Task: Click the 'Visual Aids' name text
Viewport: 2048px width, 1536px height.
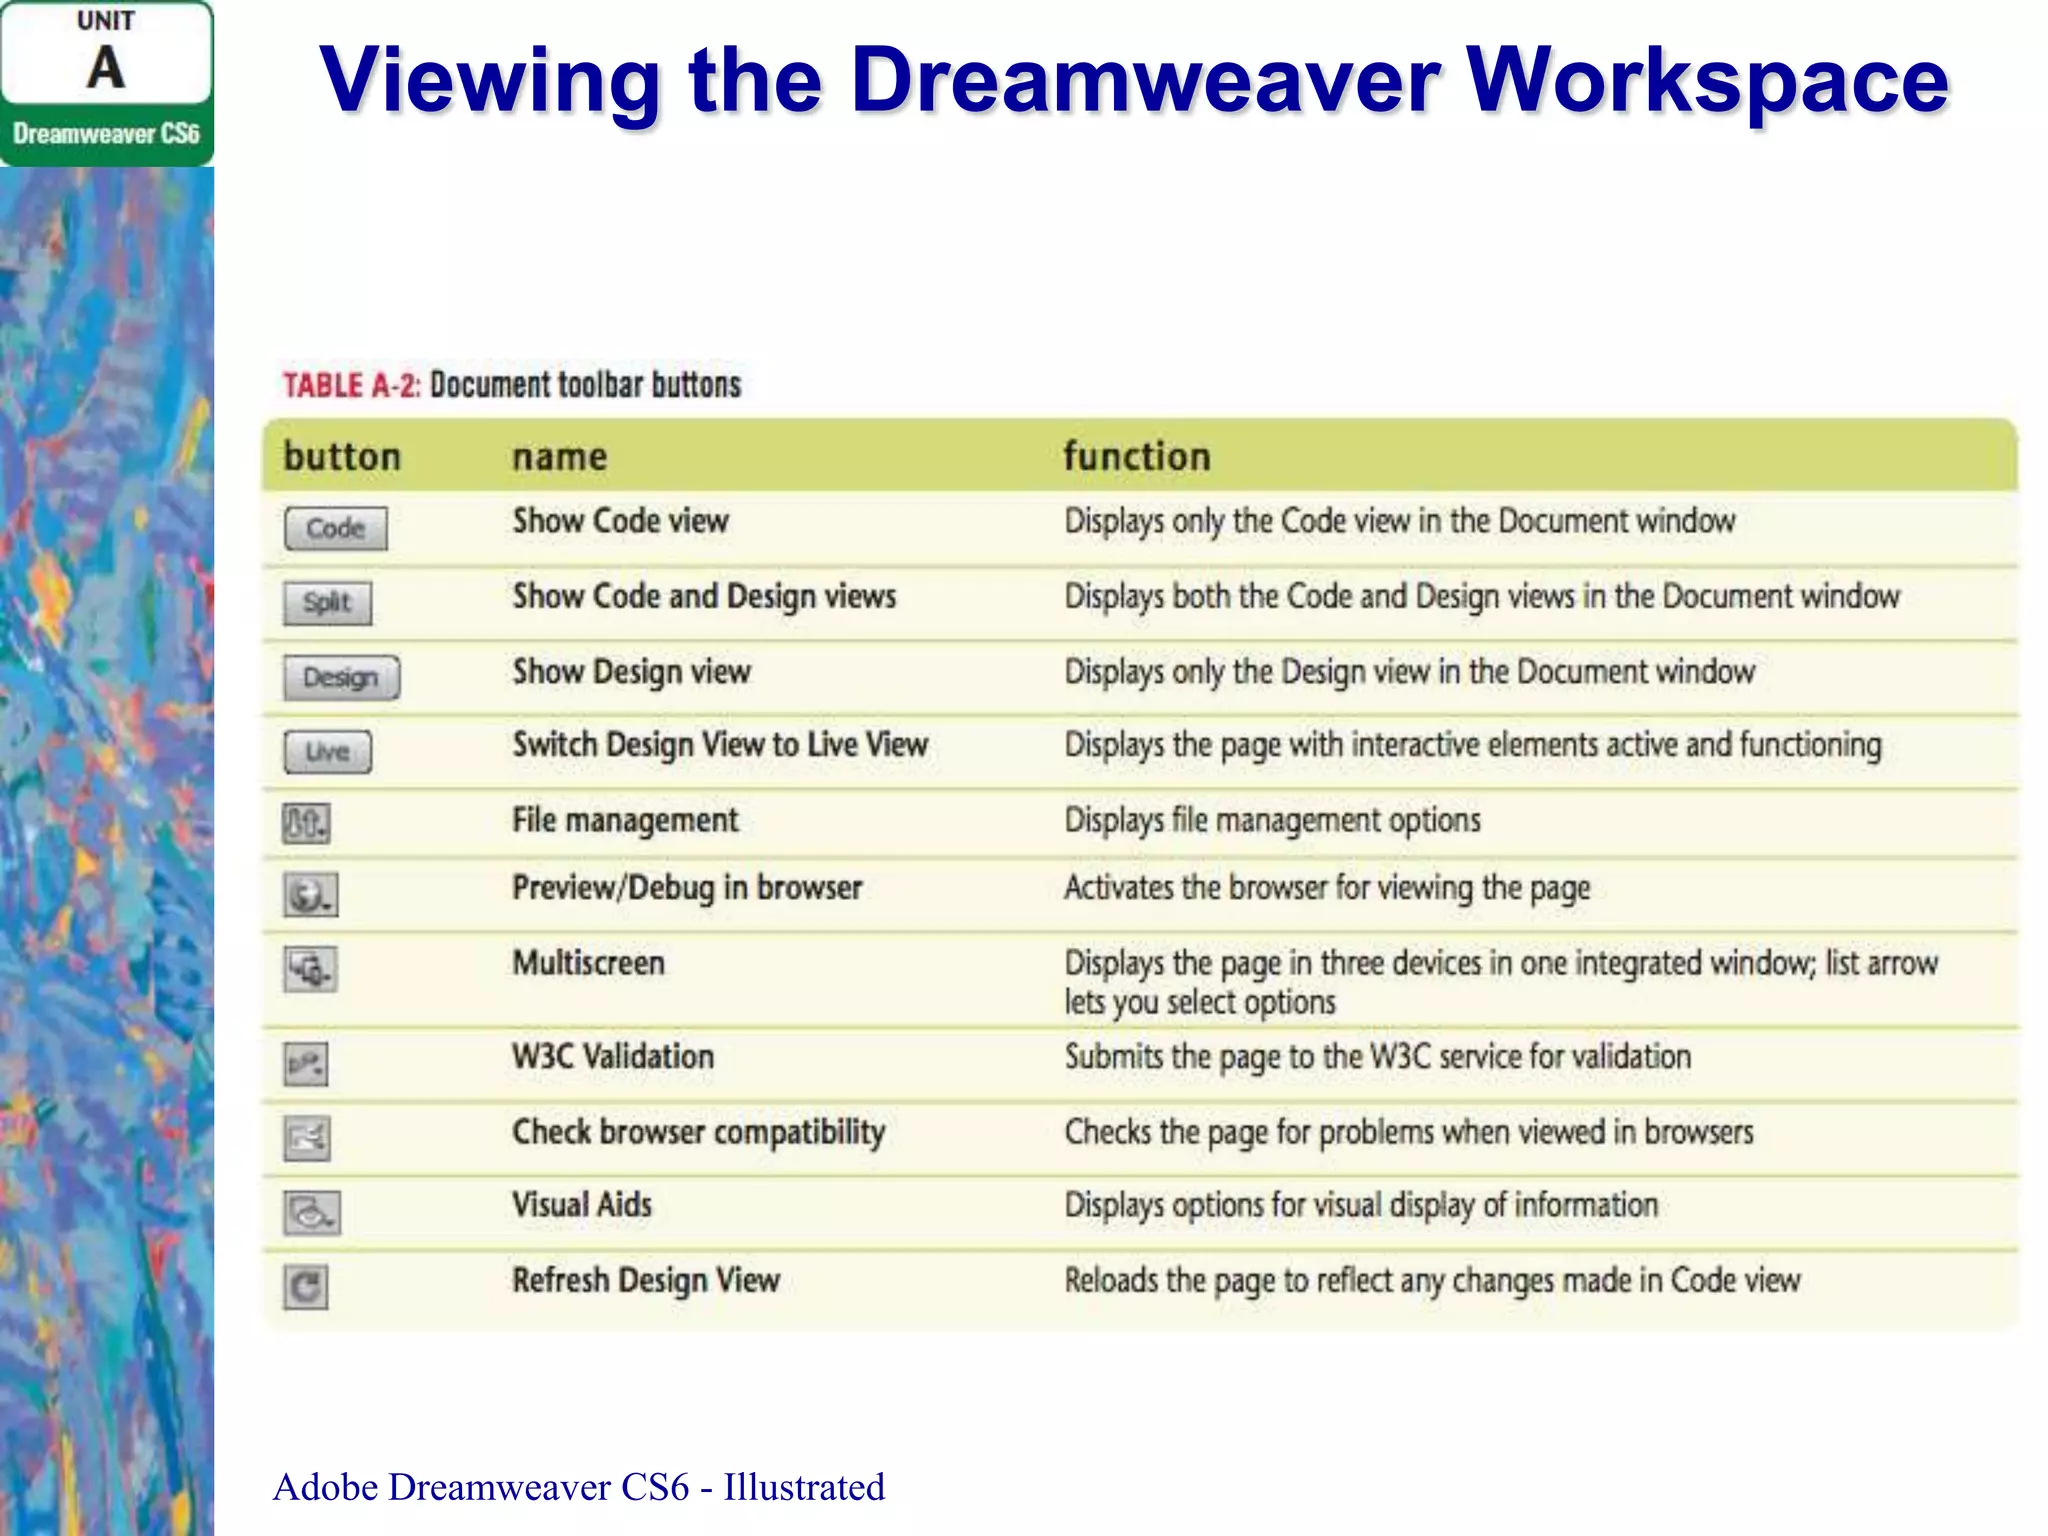Action: 582,1205
